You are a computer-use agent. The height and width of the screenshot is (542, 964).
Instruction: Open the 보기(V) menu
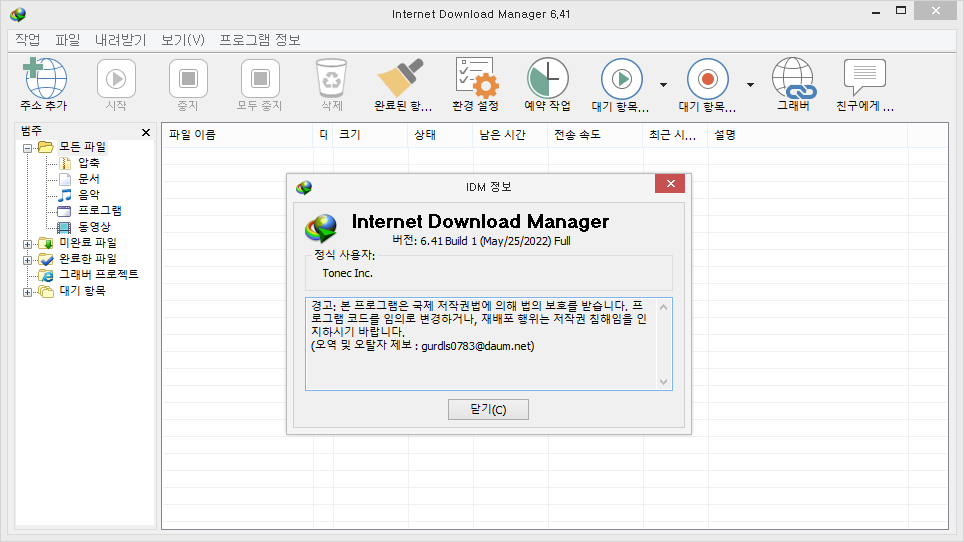[183, 40]
